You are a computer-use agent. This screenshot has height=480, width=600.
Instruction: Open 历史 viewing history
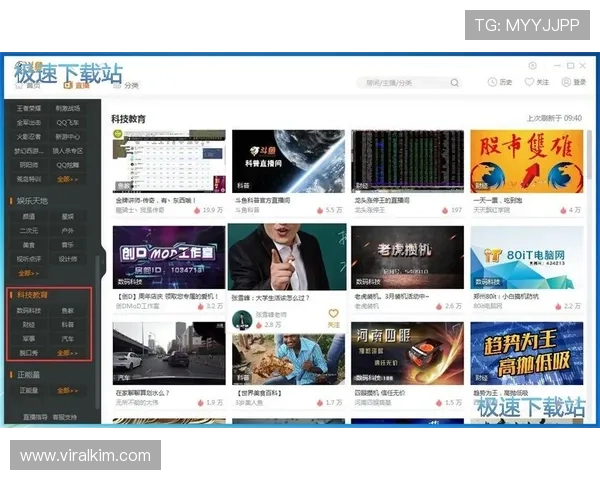point(500,82)
